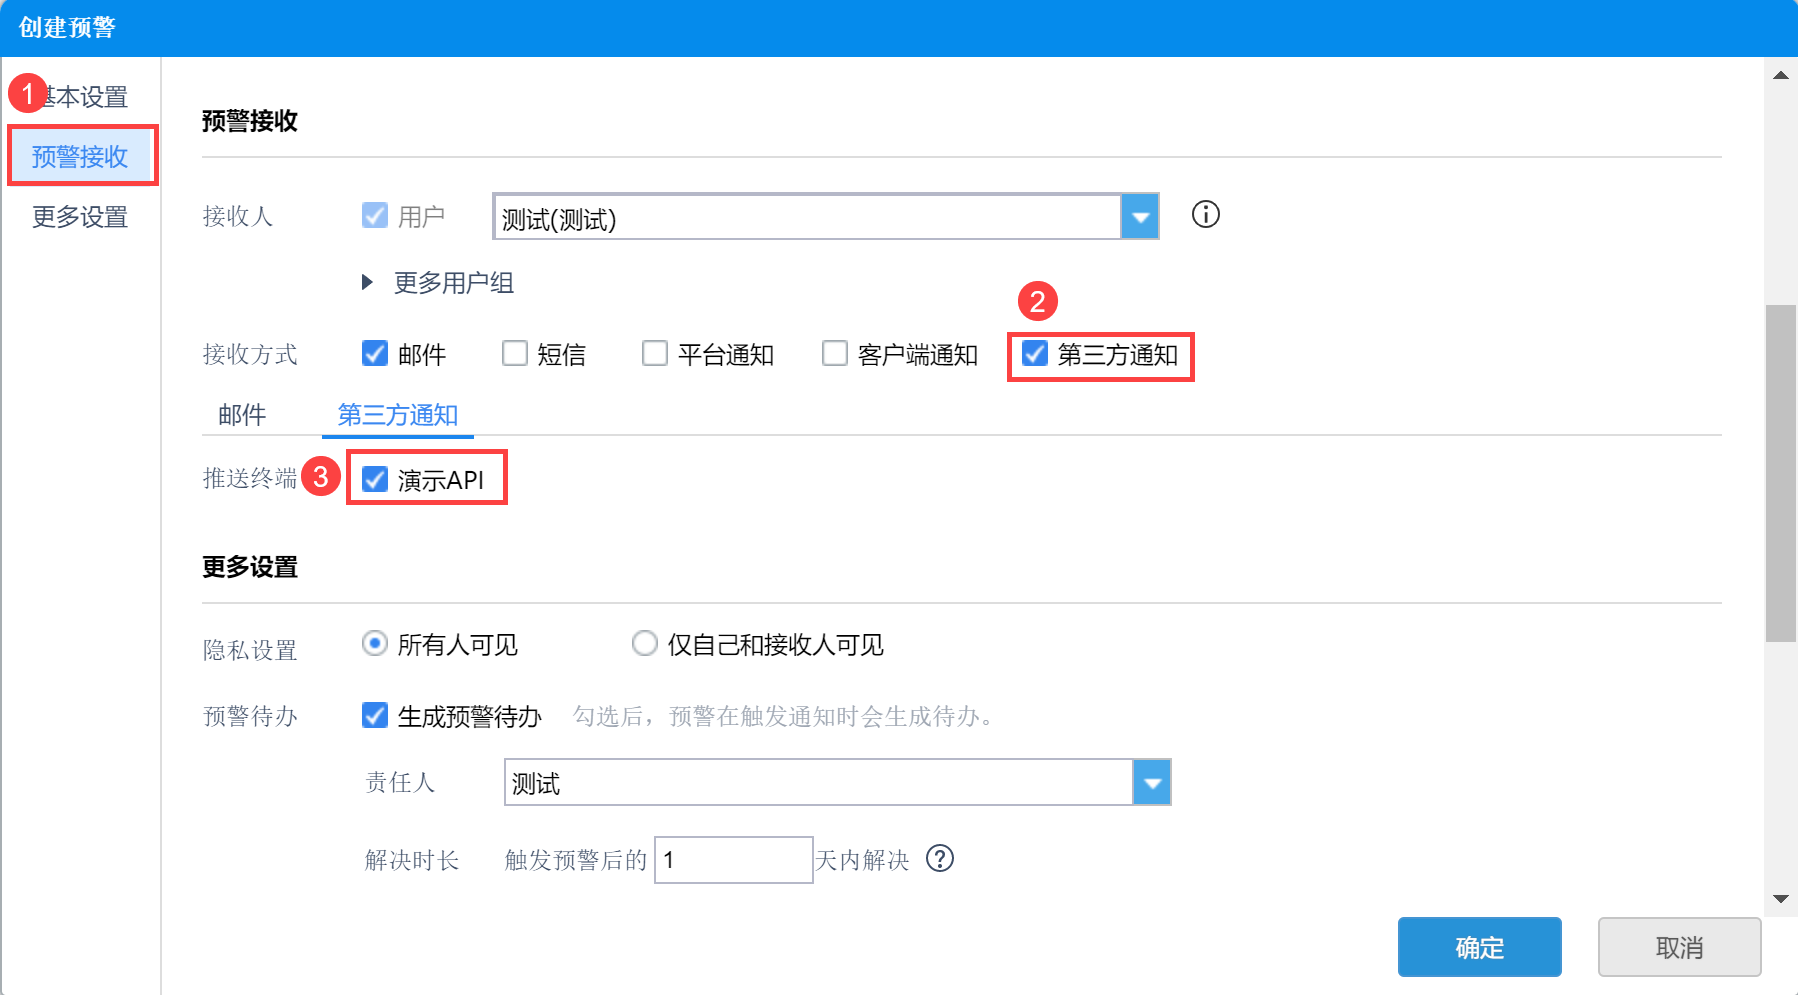1798x995 pixels.
Task: Go to 更多设置 in the left sidebar
Action: click(x=80, y=216)
